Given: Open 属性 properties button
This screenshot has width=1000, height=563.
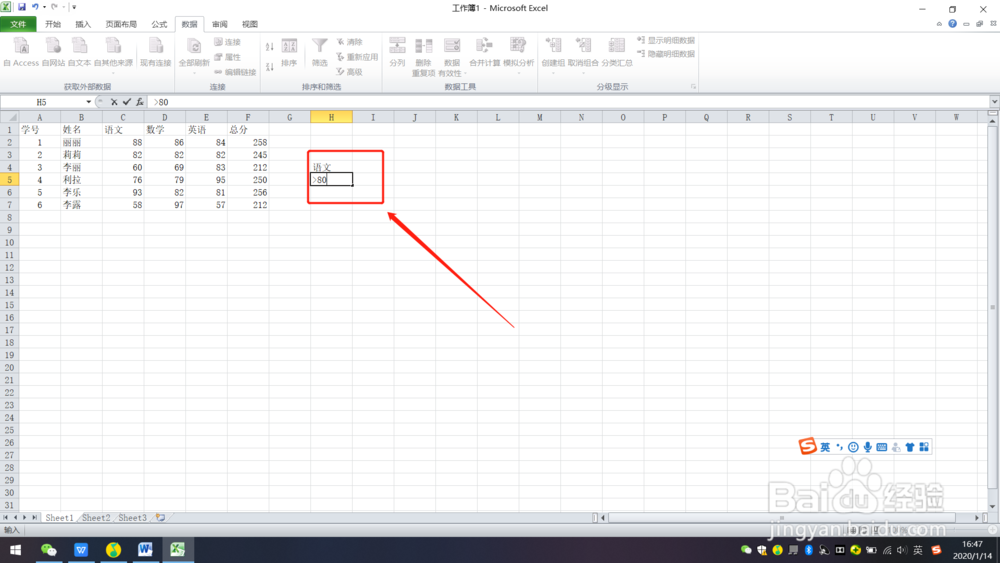Looking at the screenshot, I should click(x=228, y=57).
